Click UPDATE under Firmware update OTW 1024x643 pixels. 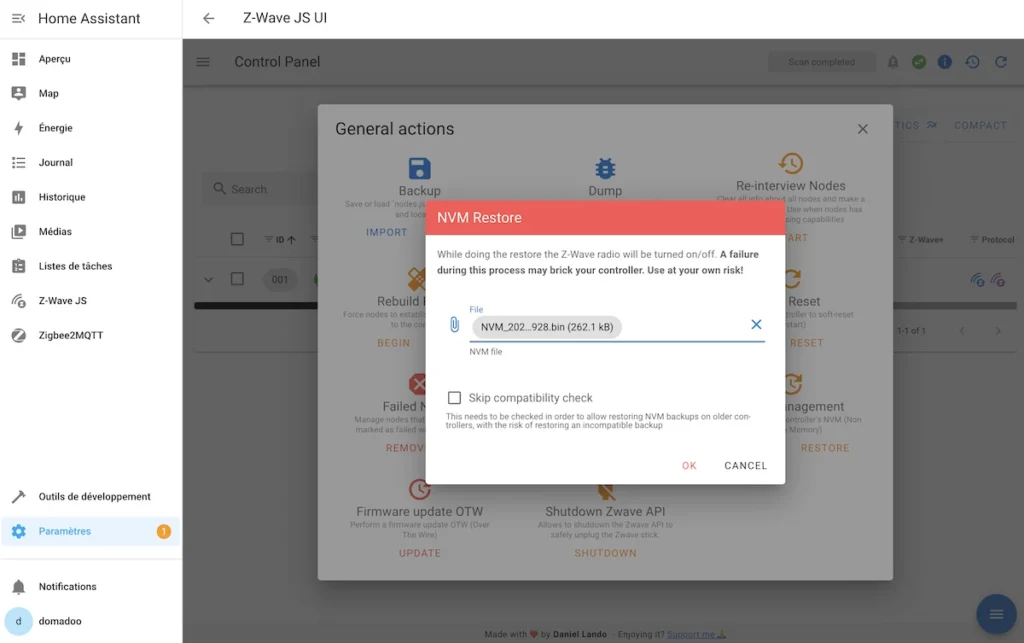(x=420, y=554)
